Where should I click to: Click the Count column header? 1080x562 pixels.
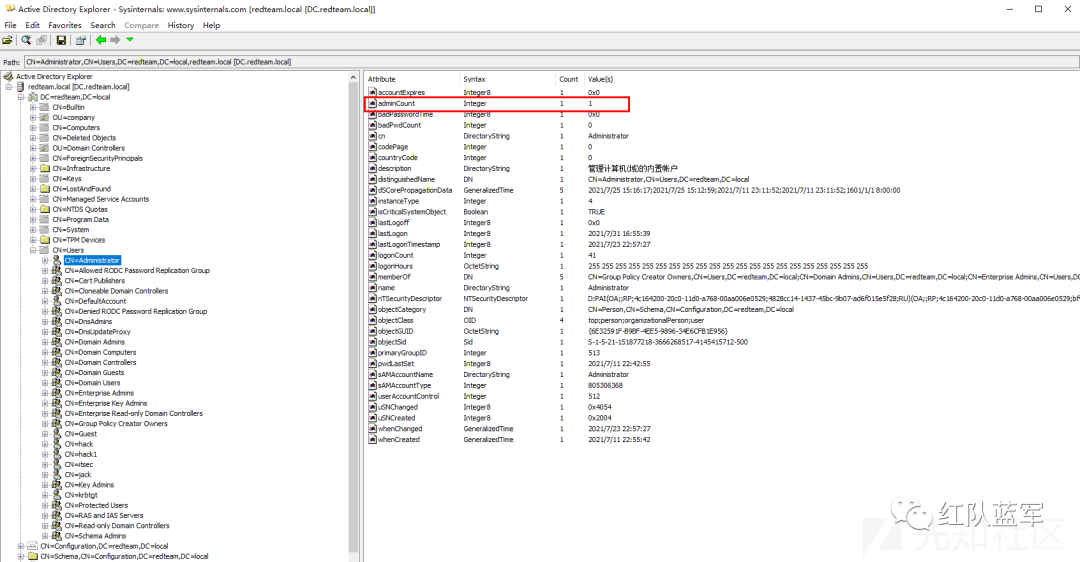point(570,79)
